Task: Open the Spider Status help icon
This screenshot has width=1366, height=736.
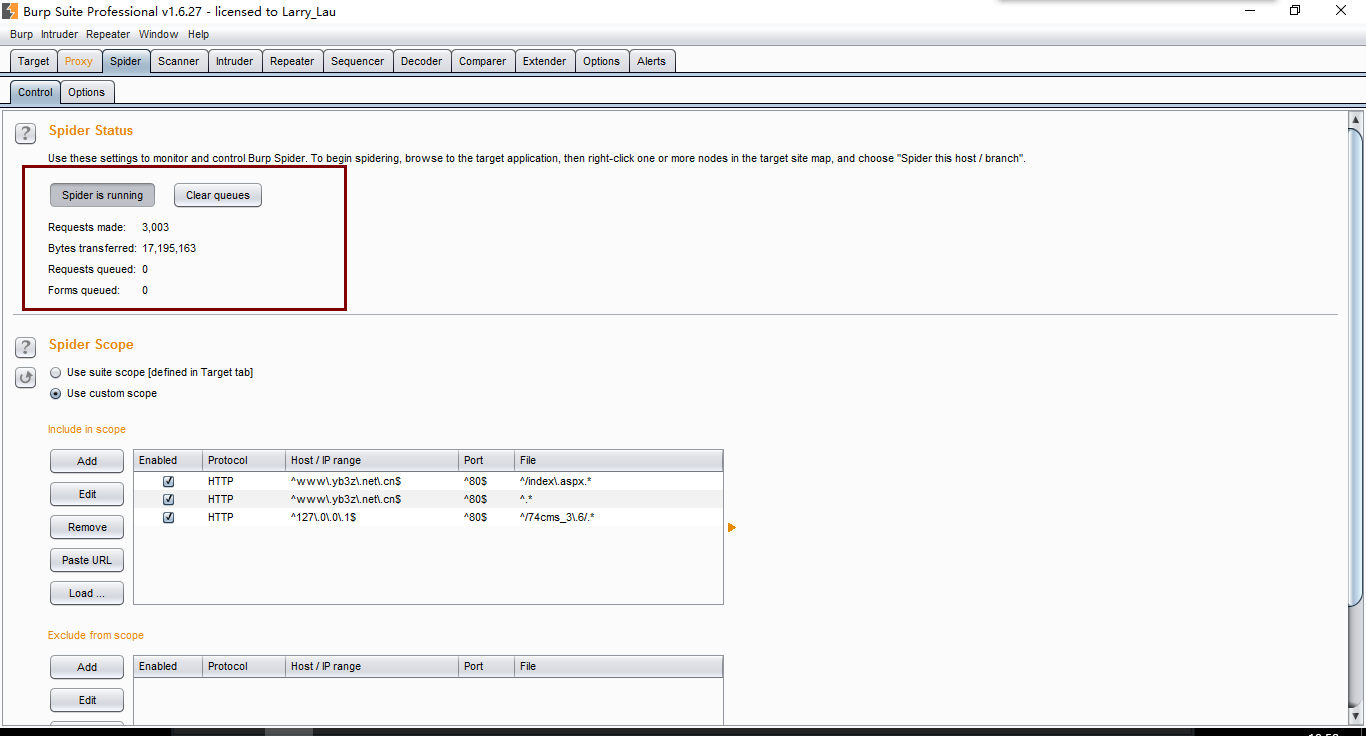Action: point(26,133)
